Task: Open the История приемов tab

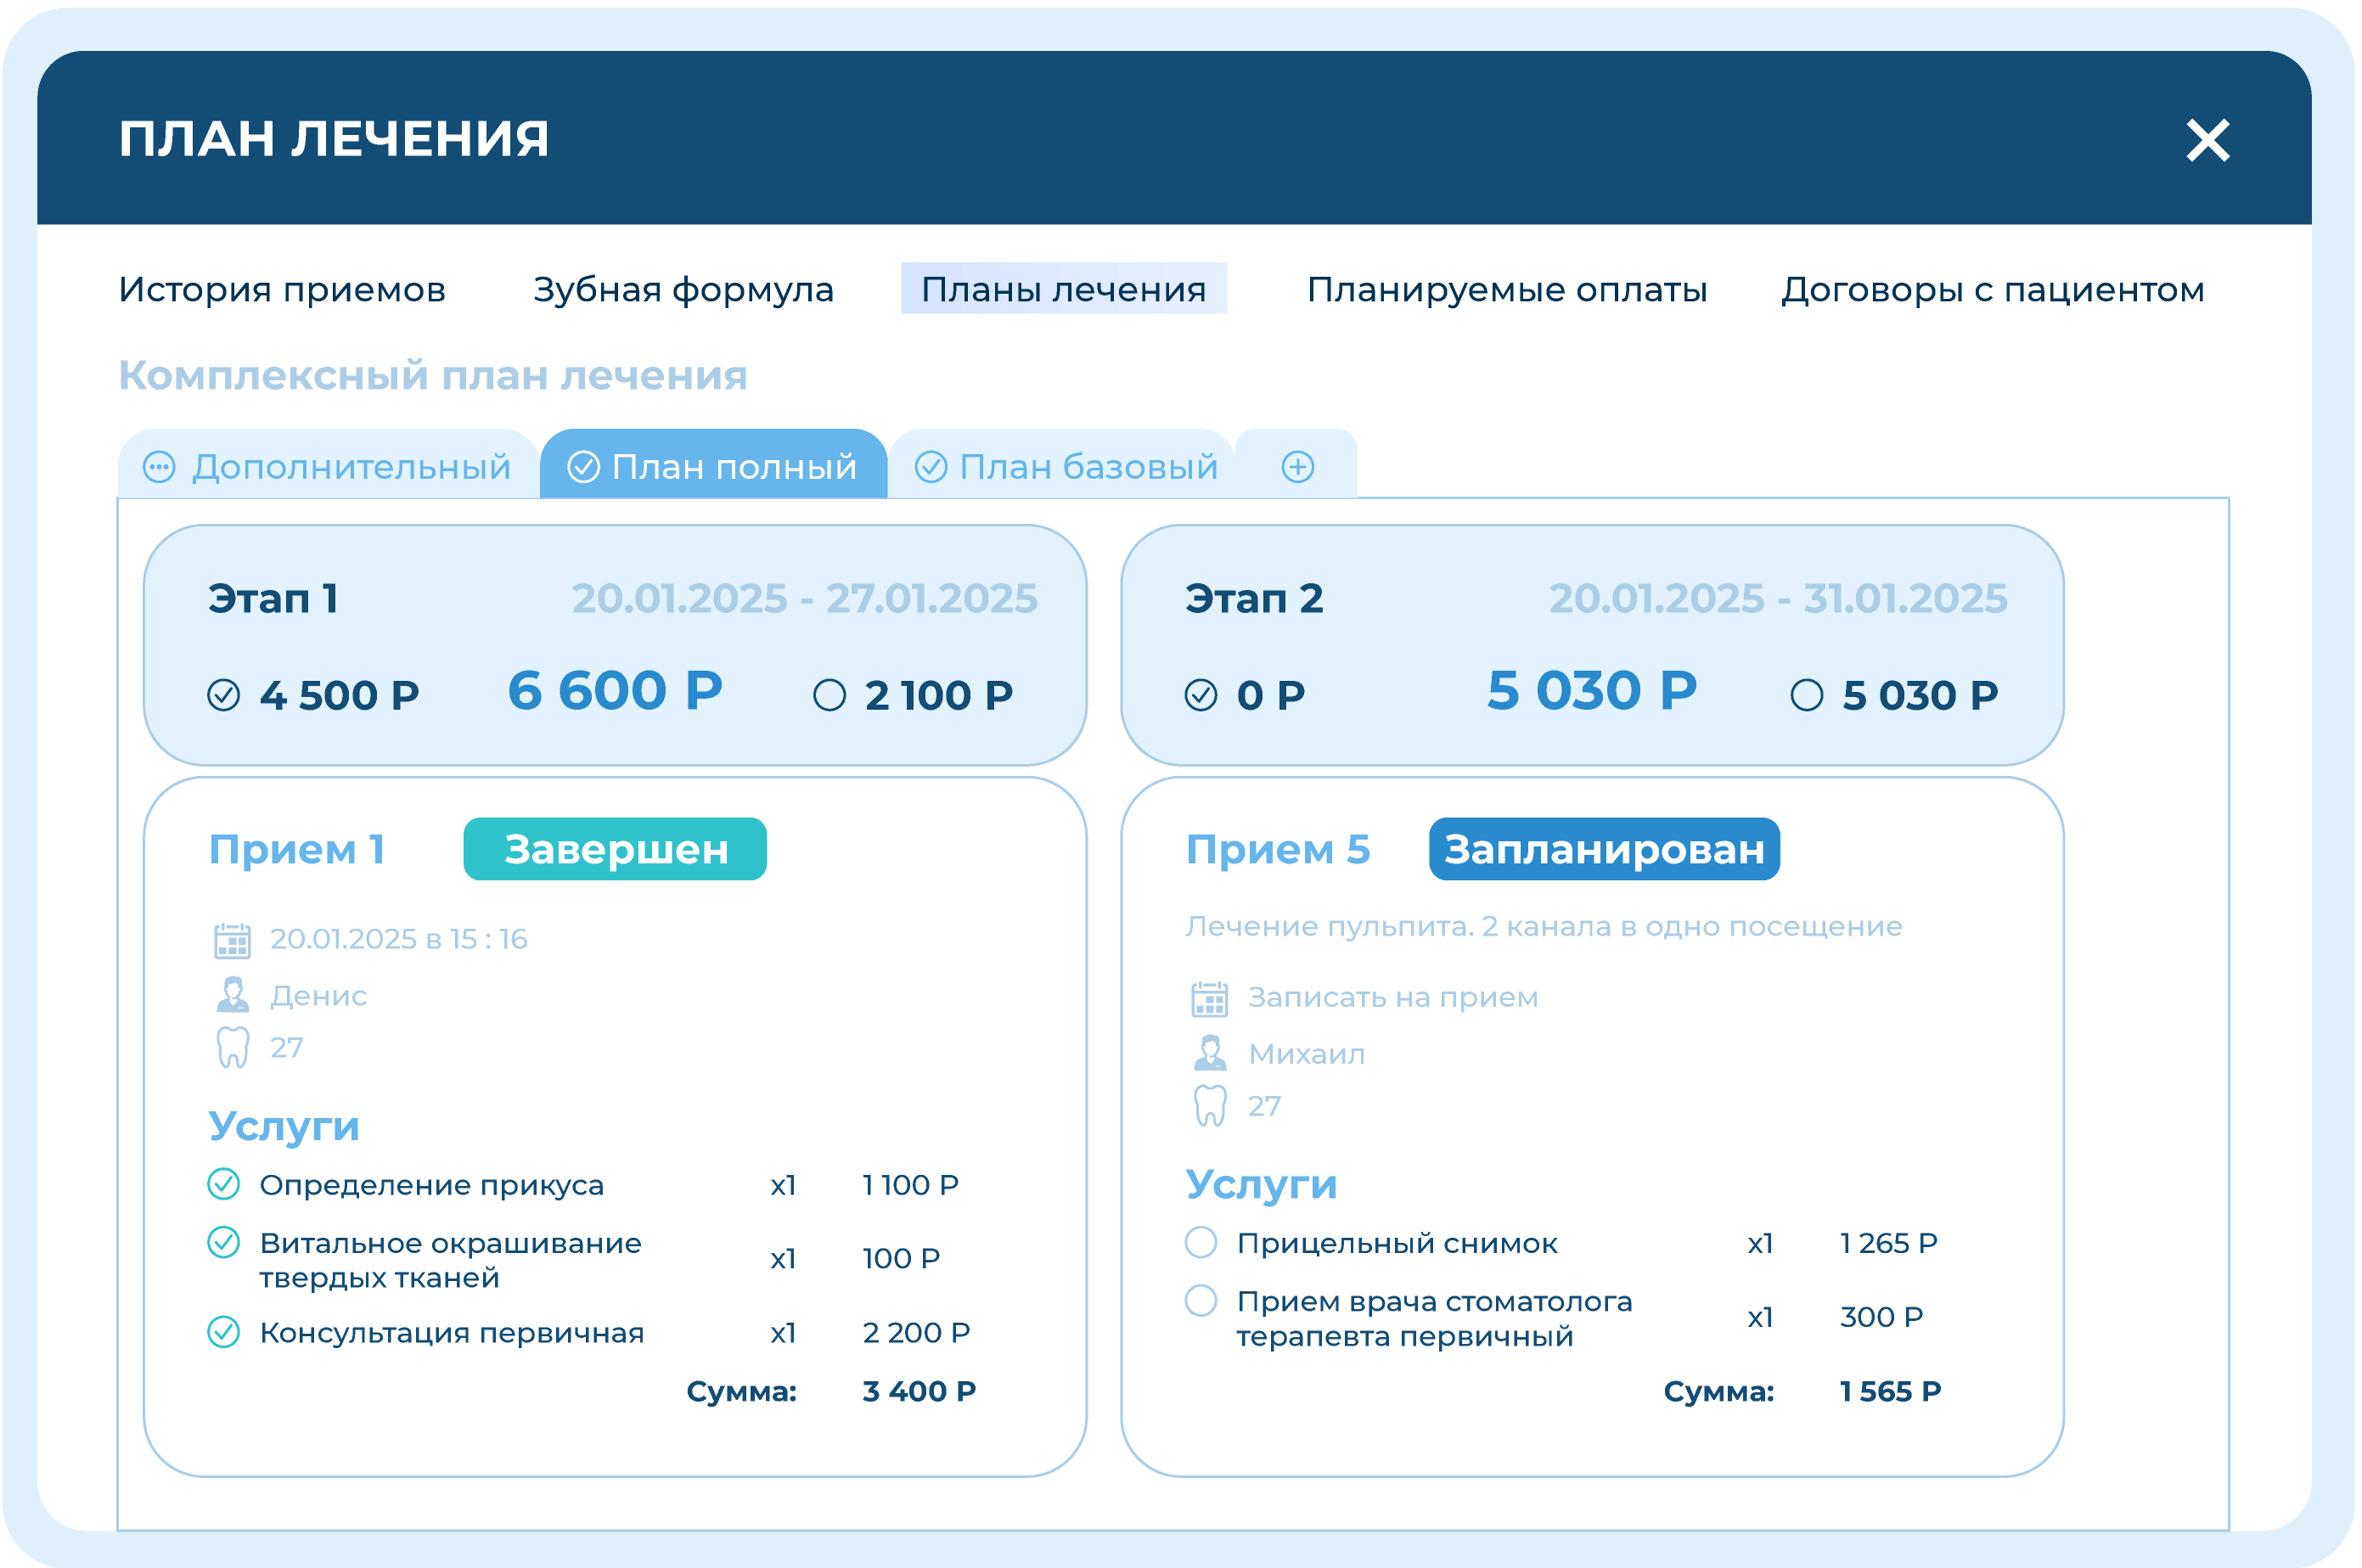Action: pos(282,290)
